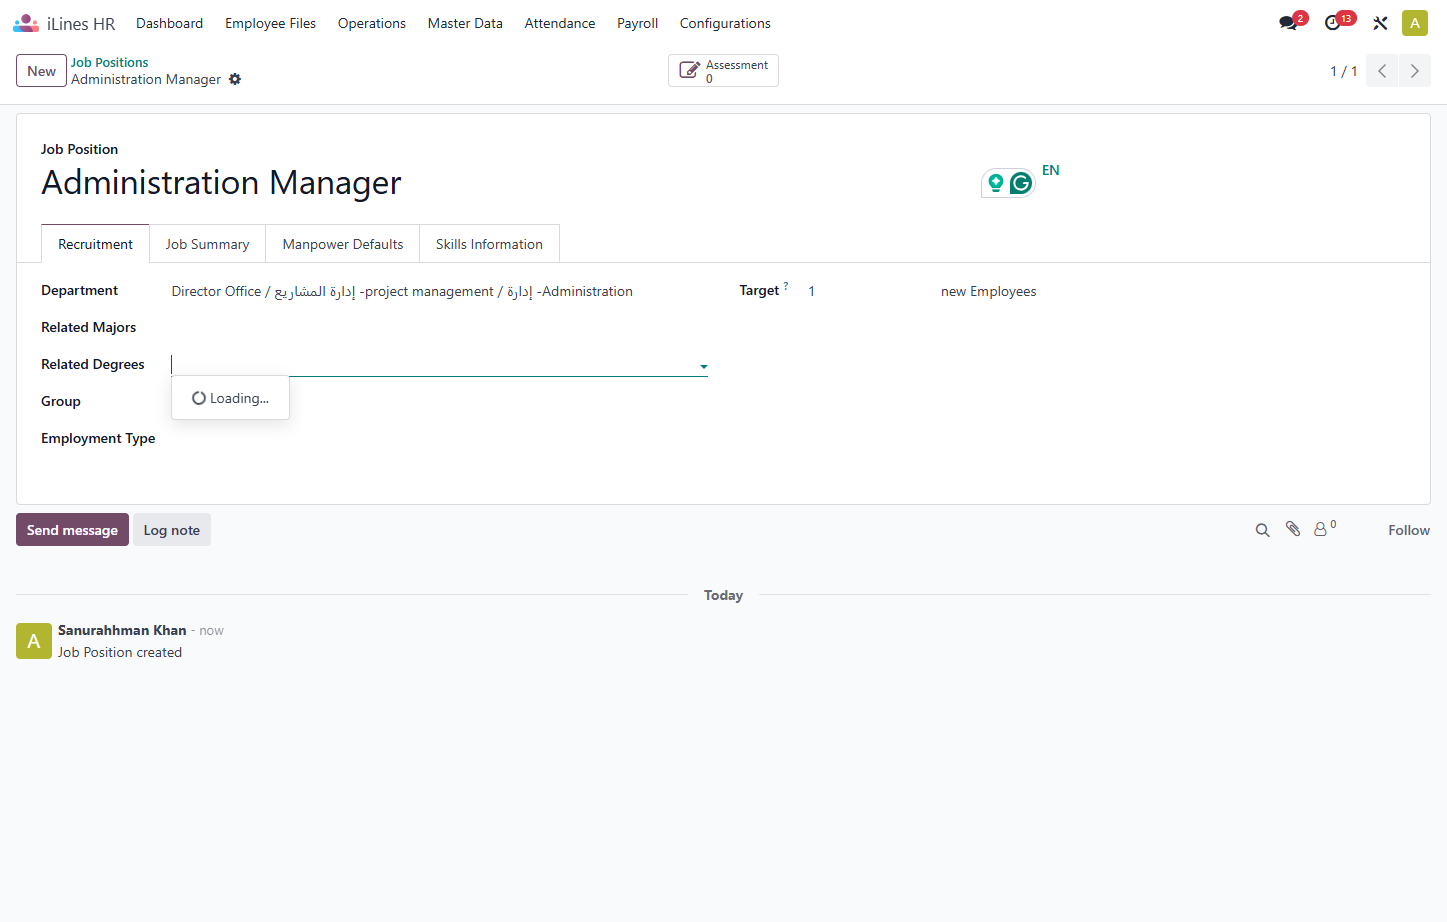The width and height of the screenshot is (1447, 922).
Task: Edit the Target value 1
Action: (811, 291)
